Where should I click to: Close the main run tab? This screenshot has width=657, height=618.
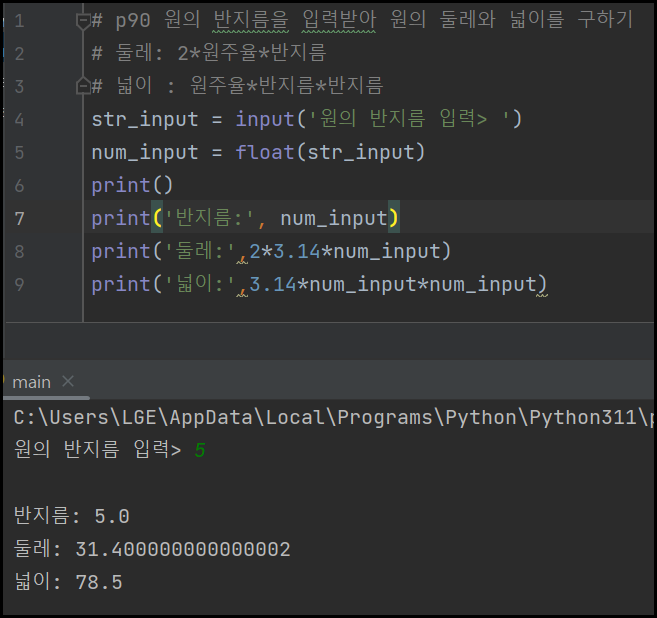click(68, 382)
